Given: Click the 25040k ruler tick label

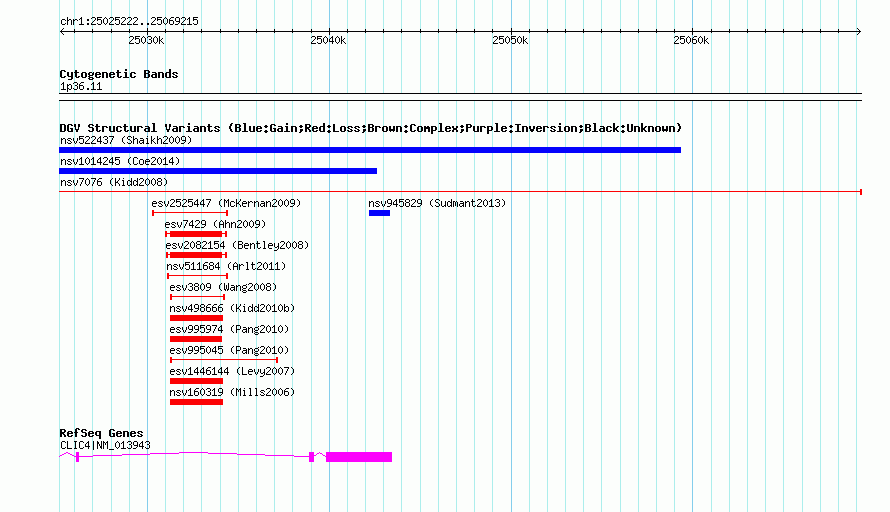Looking at the screenshot, I should click(x=328, y=41).
